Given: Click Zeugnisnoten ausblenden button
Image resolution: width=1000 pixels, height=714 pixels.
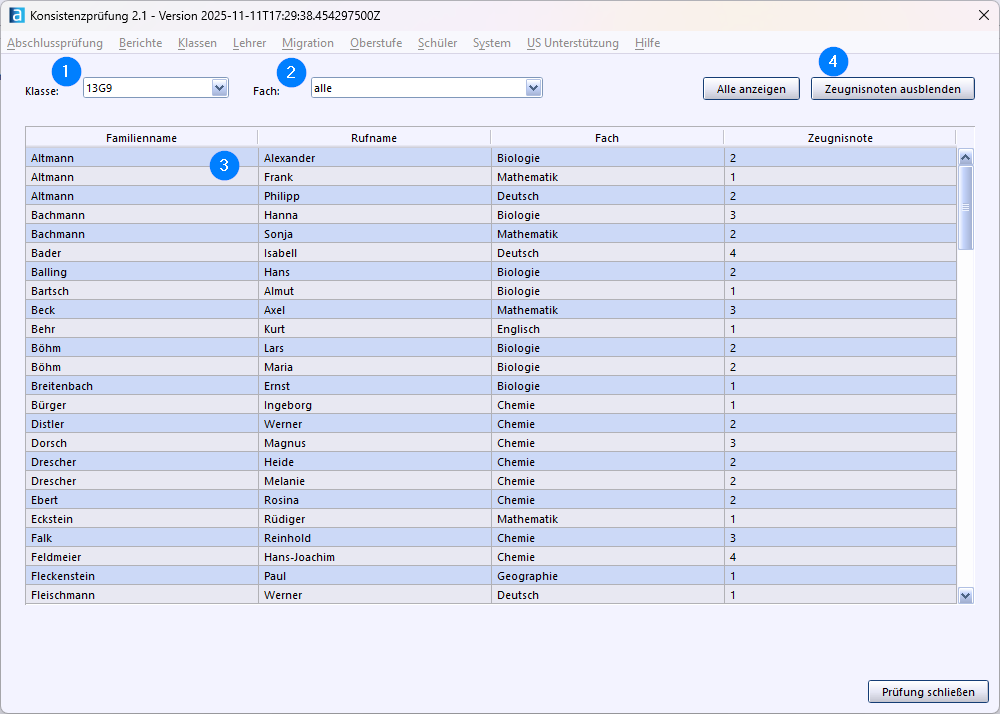Looking at the screenshot, I should pos(892,89).
